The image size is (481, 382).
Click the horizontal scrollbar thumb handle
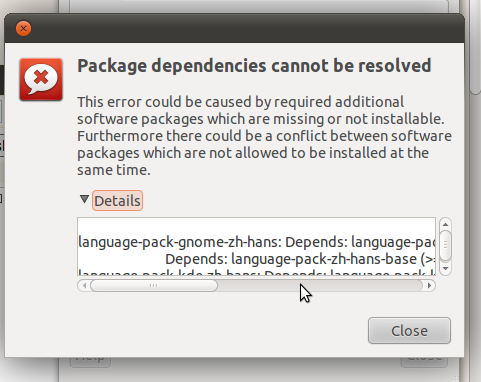click(154, 286)
